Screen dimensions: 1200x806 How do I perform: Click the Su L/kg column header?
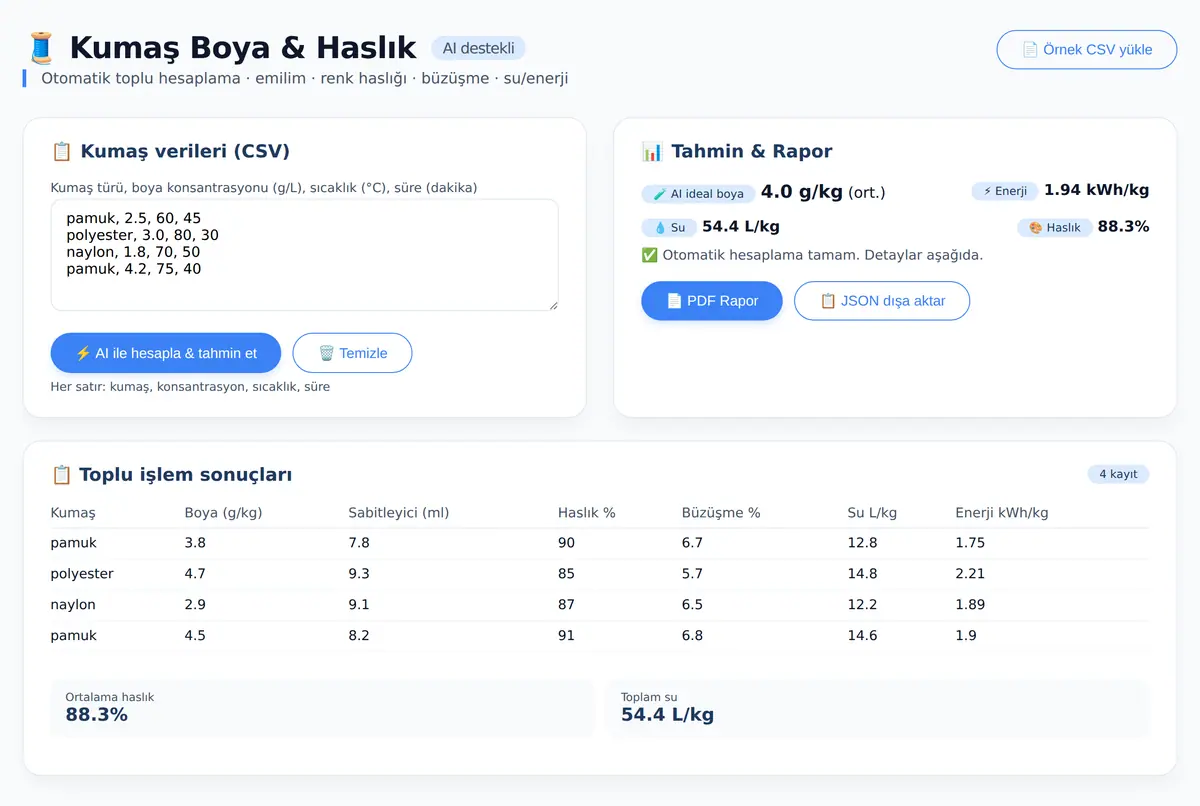coord(872,513)
